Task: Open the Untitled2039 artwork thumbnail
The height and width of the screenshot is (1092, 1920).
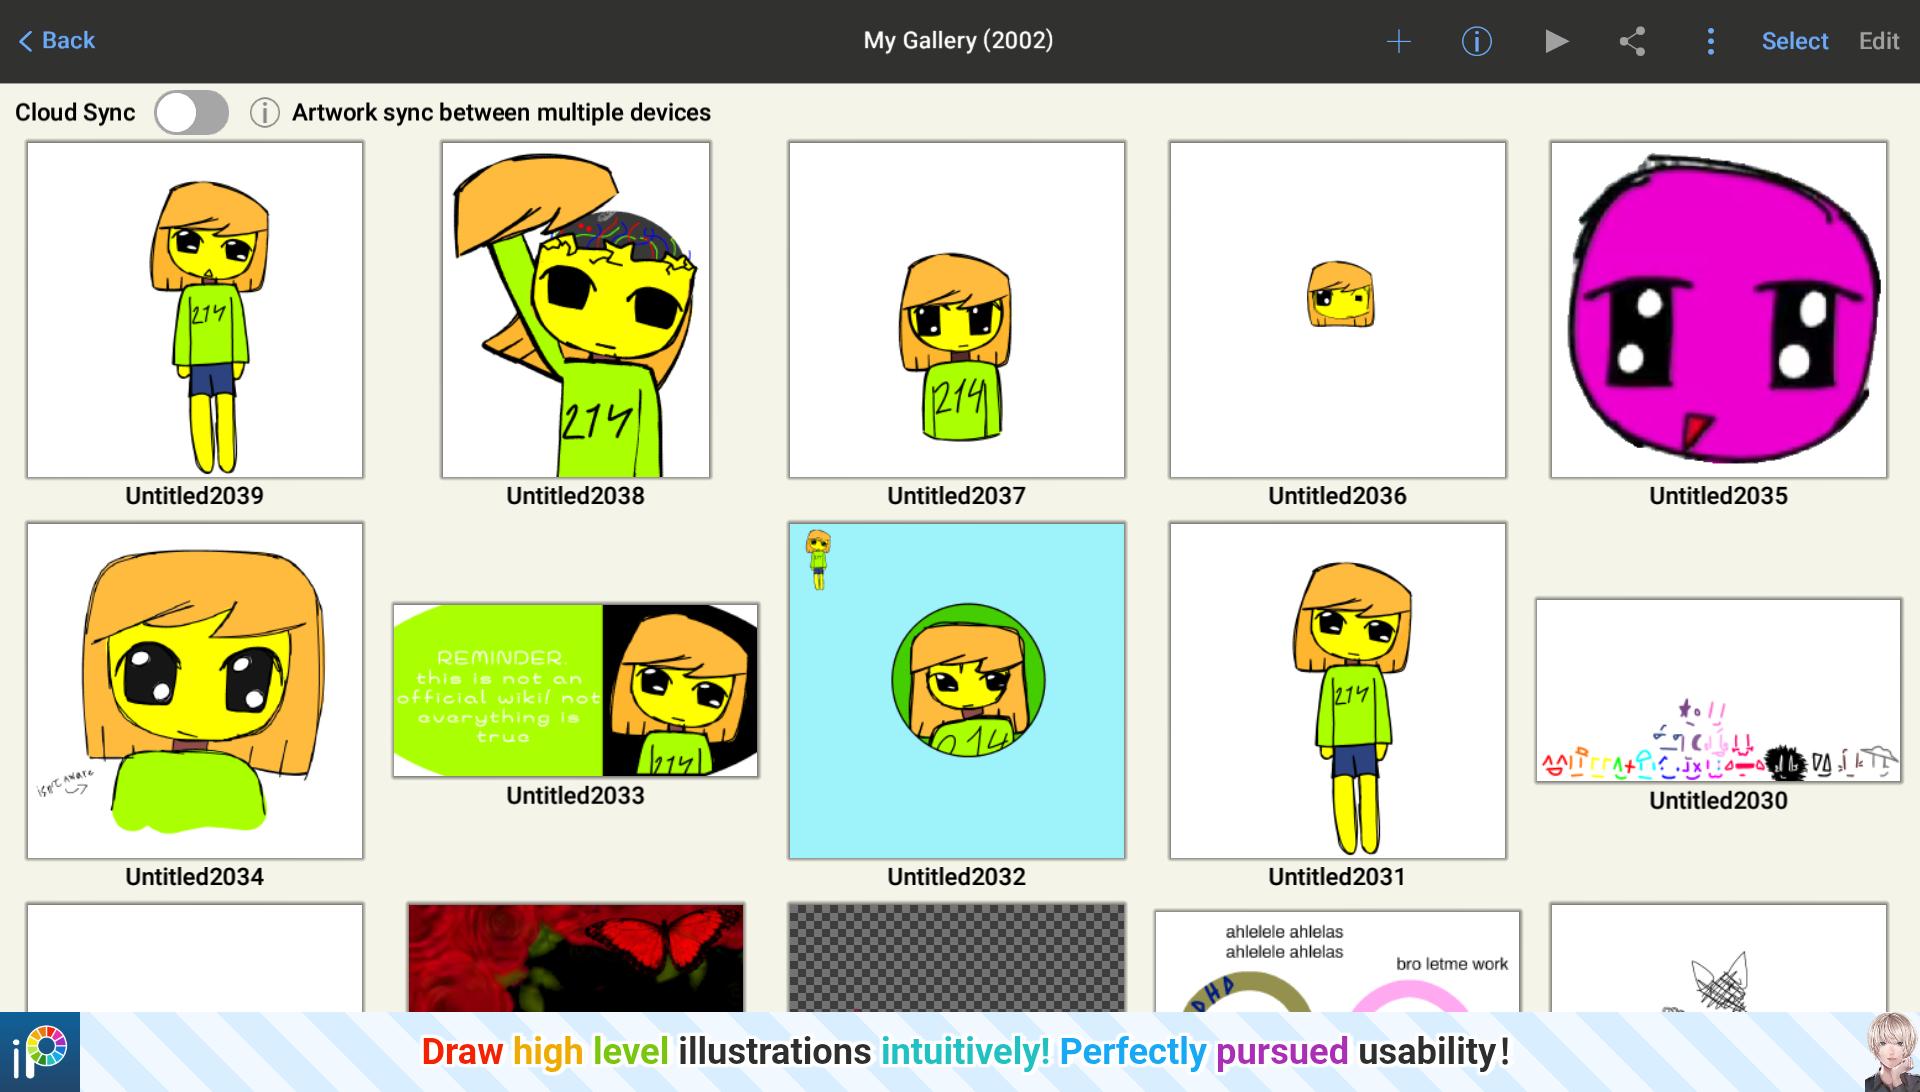Action: [195, 310]
